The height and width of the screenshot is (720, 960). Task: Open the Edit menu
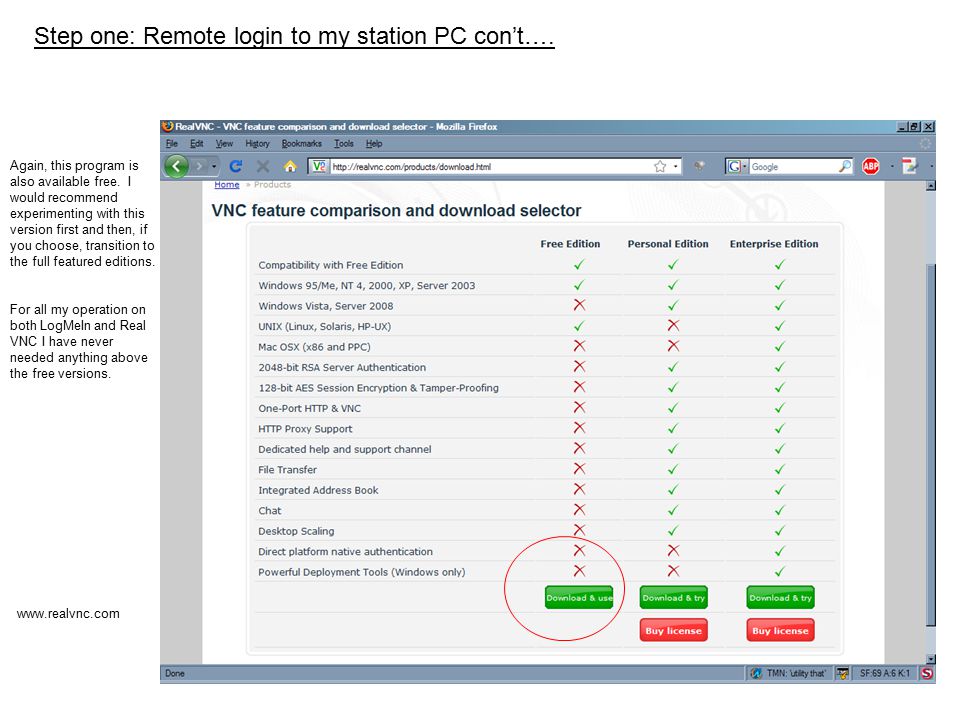[x=197, y=143]
